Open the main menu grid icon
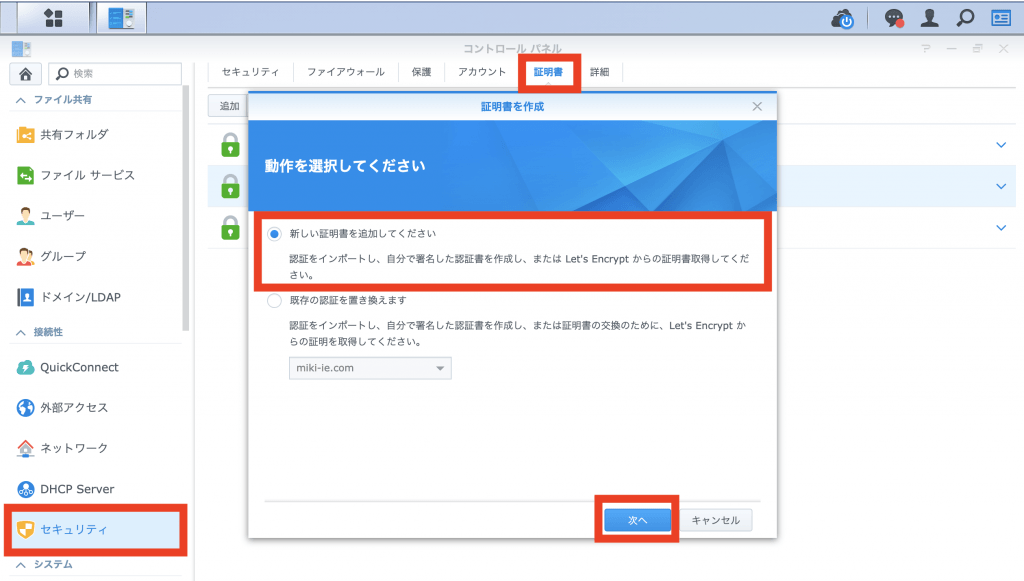 point(54,18)
